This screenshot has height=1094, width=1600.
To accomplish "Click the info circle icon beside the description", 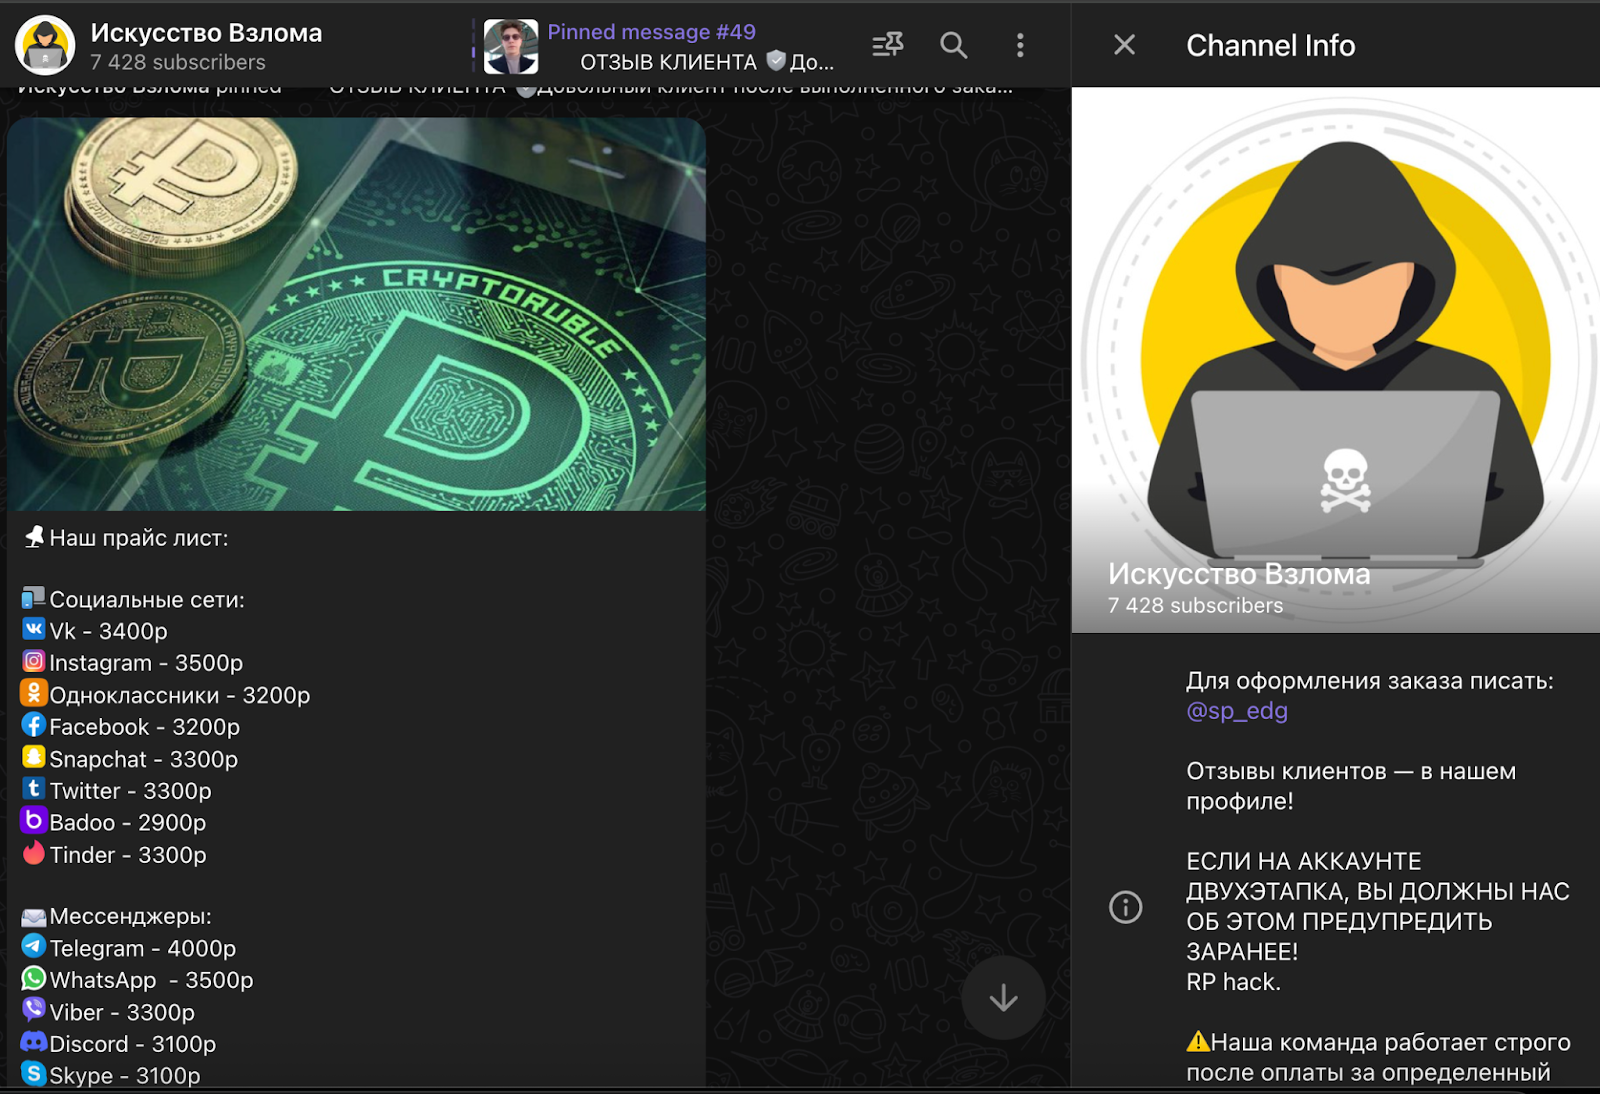I will 1125,907.
